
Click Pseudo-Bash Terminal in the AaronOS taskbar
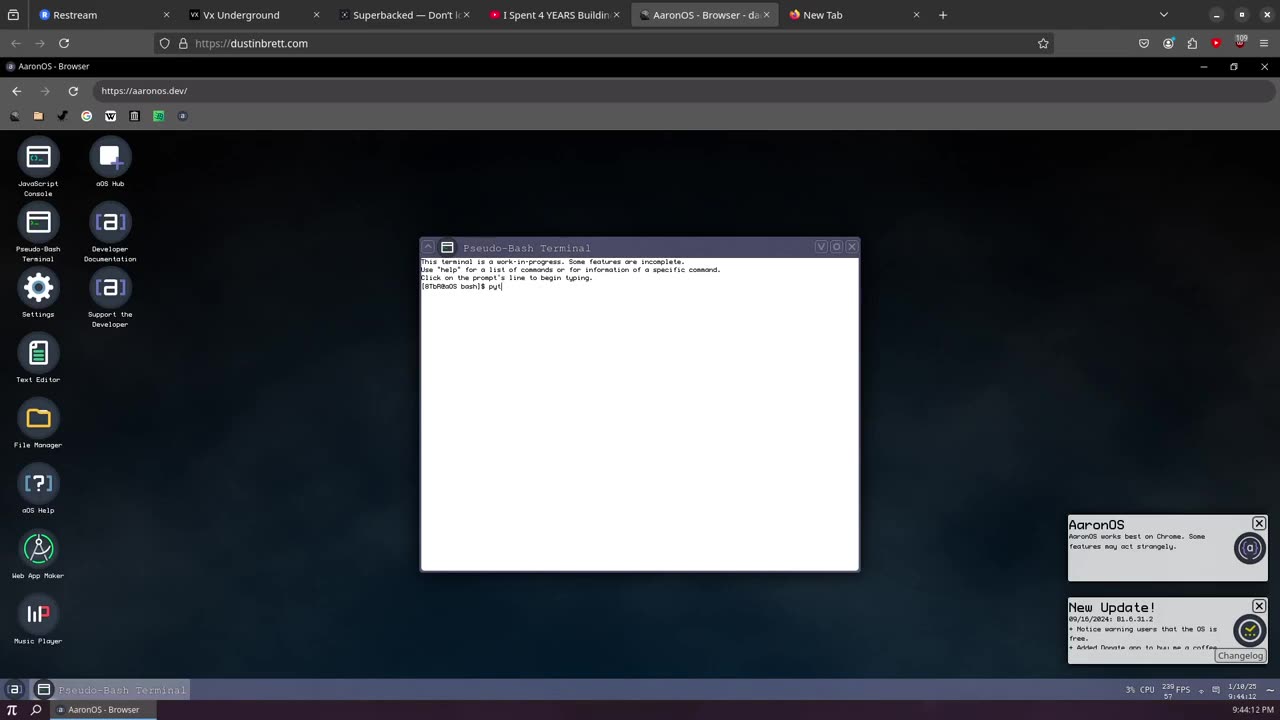(110, 690)
